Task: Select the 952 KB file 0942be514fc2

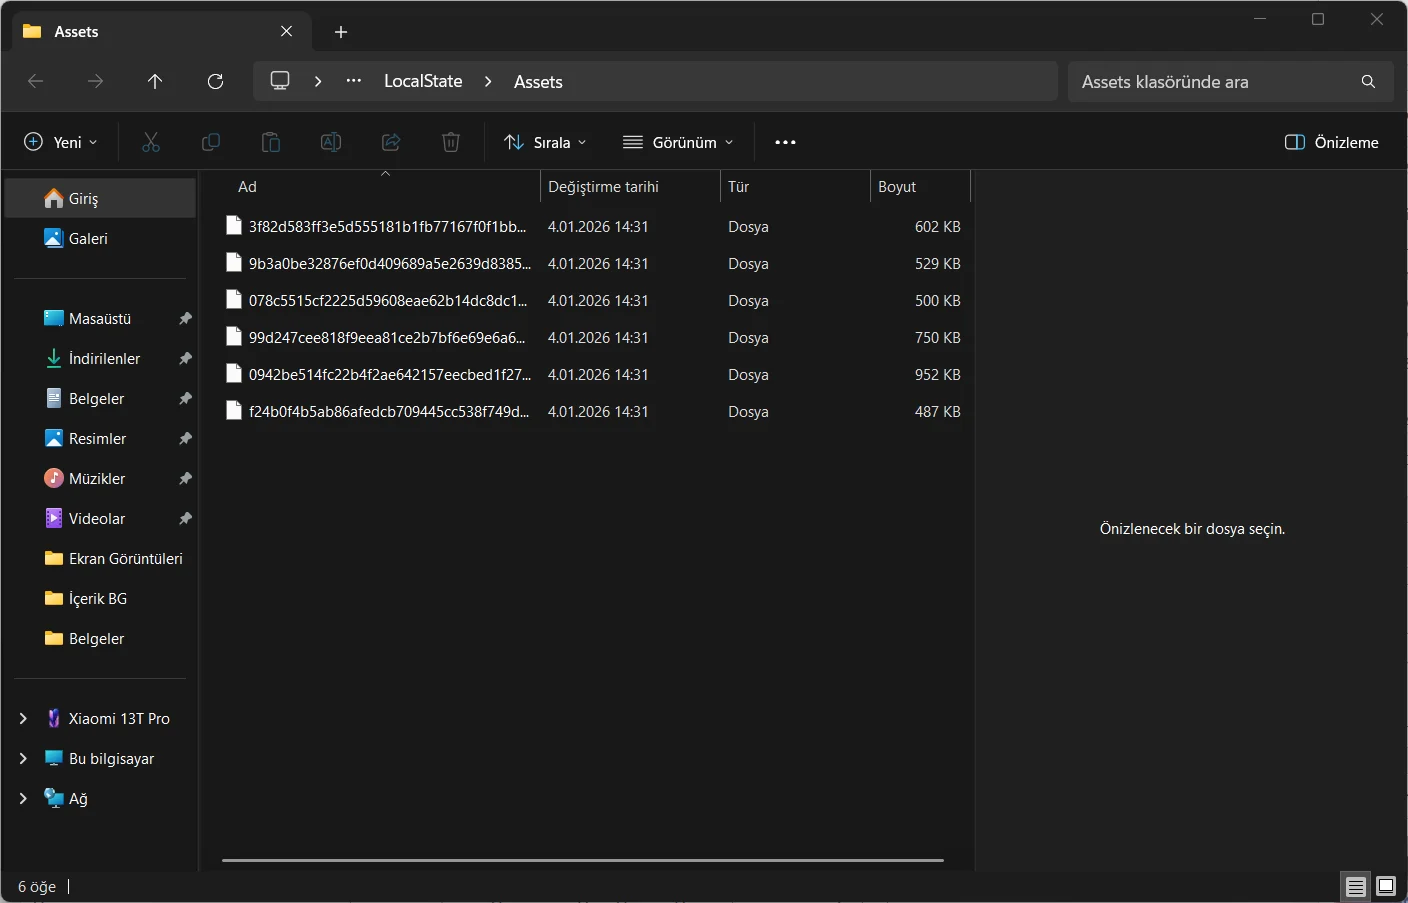Action: point(594,375)
